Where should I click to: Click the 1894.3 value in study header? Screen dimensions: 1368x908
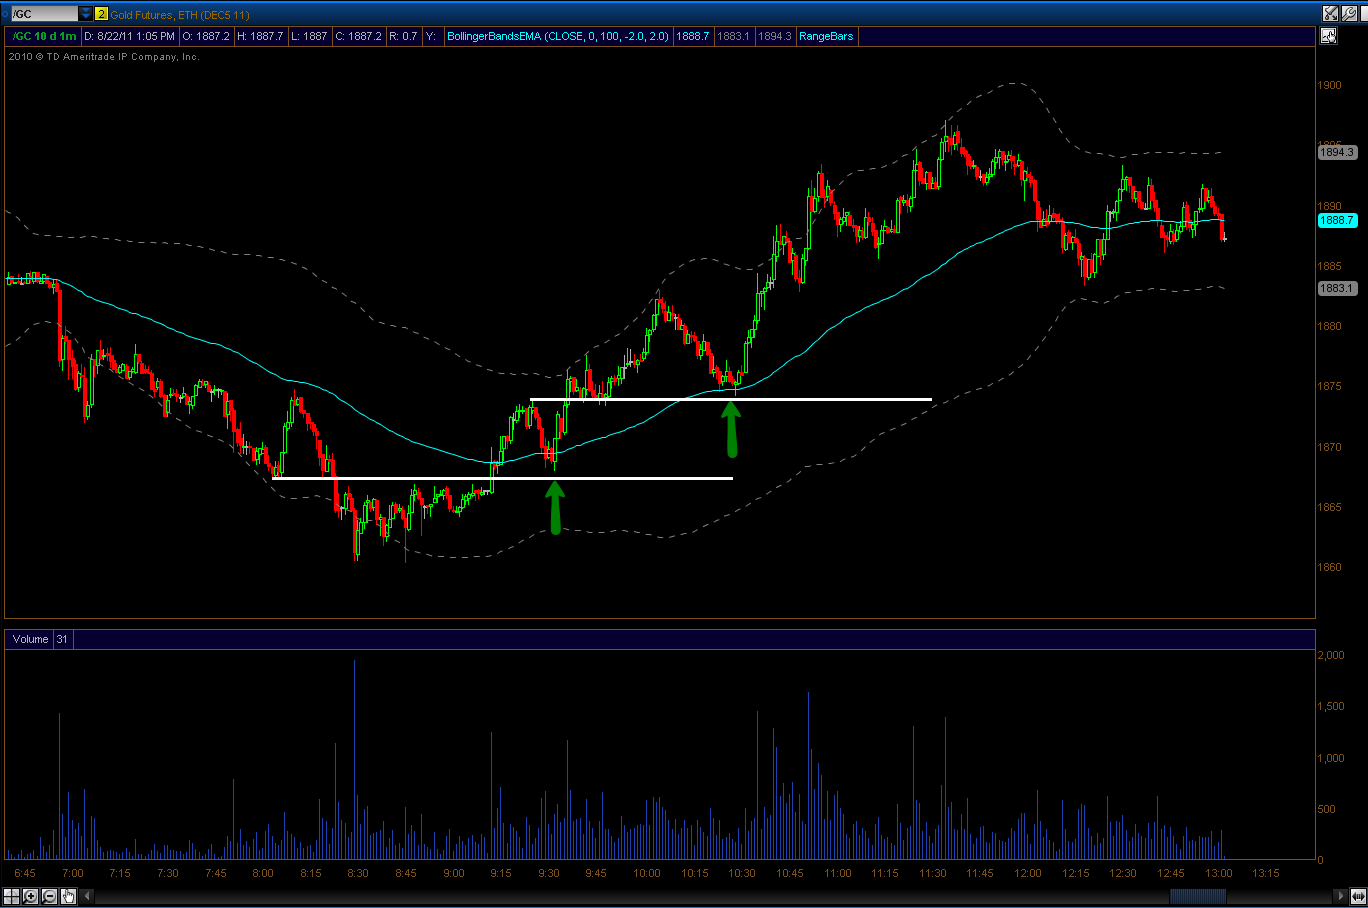coord(774,36)
